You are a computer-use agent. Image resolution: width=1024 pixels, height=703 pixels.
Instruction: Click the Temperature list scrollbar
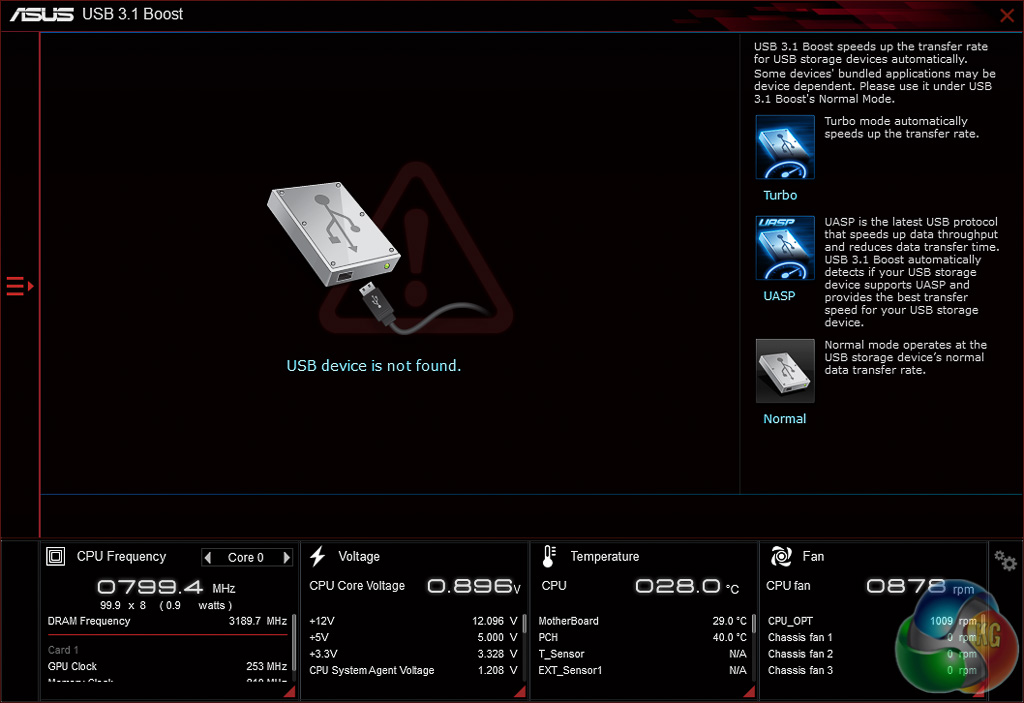pos(754,623)
